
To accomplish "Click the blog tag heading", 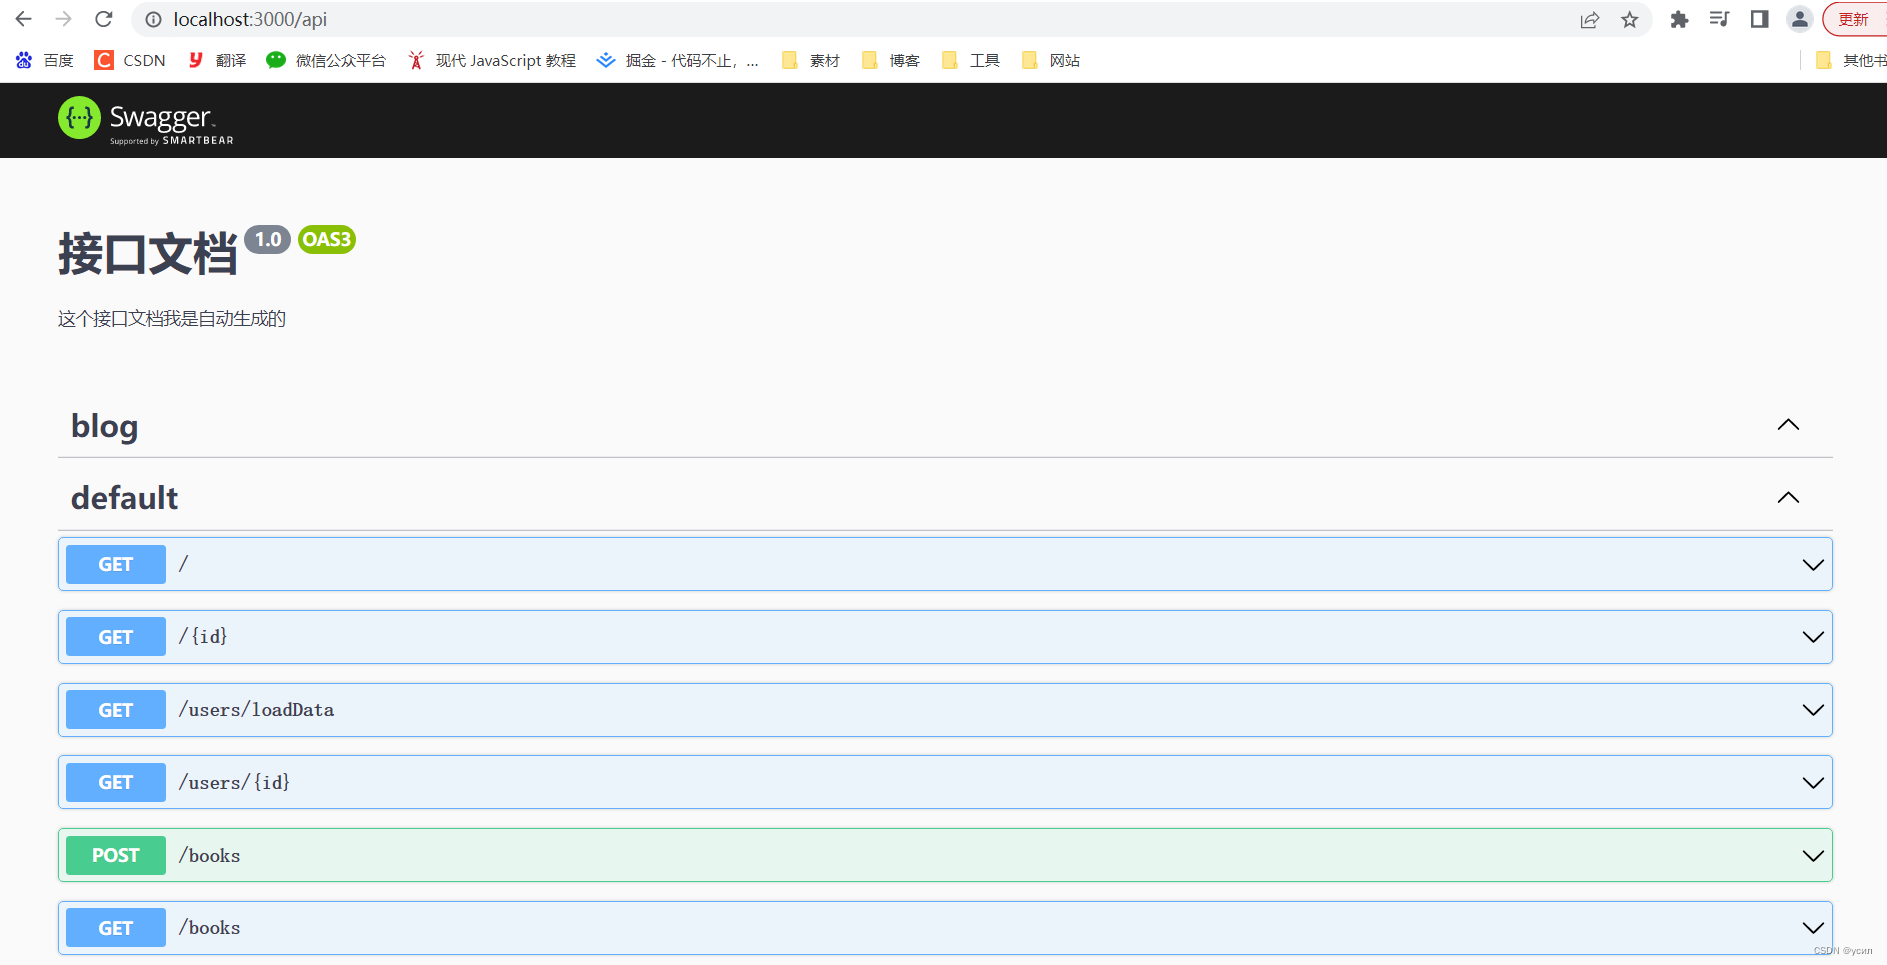I will [105, 426].
